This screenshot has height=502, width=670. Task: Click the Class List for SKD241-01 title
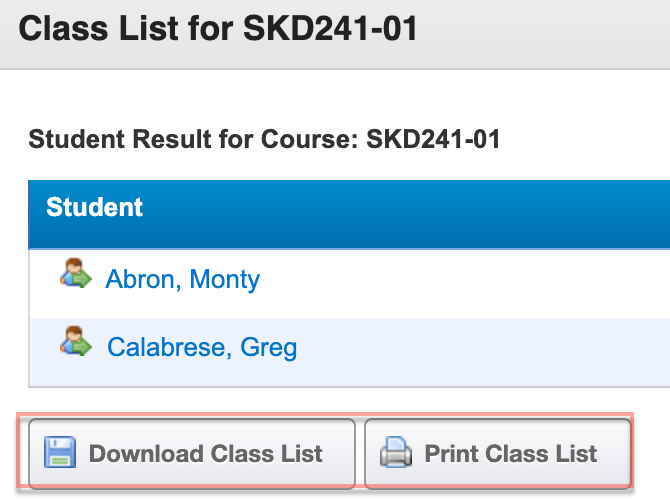point(217,29)
